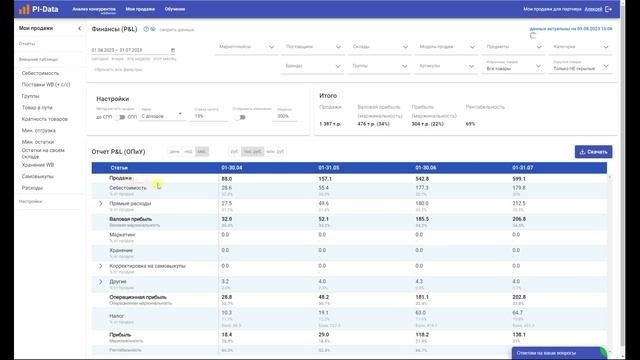Screen dimensions: 640x360
Task: Open the Себестоимость sidebar item
Action: pos(40,73)
